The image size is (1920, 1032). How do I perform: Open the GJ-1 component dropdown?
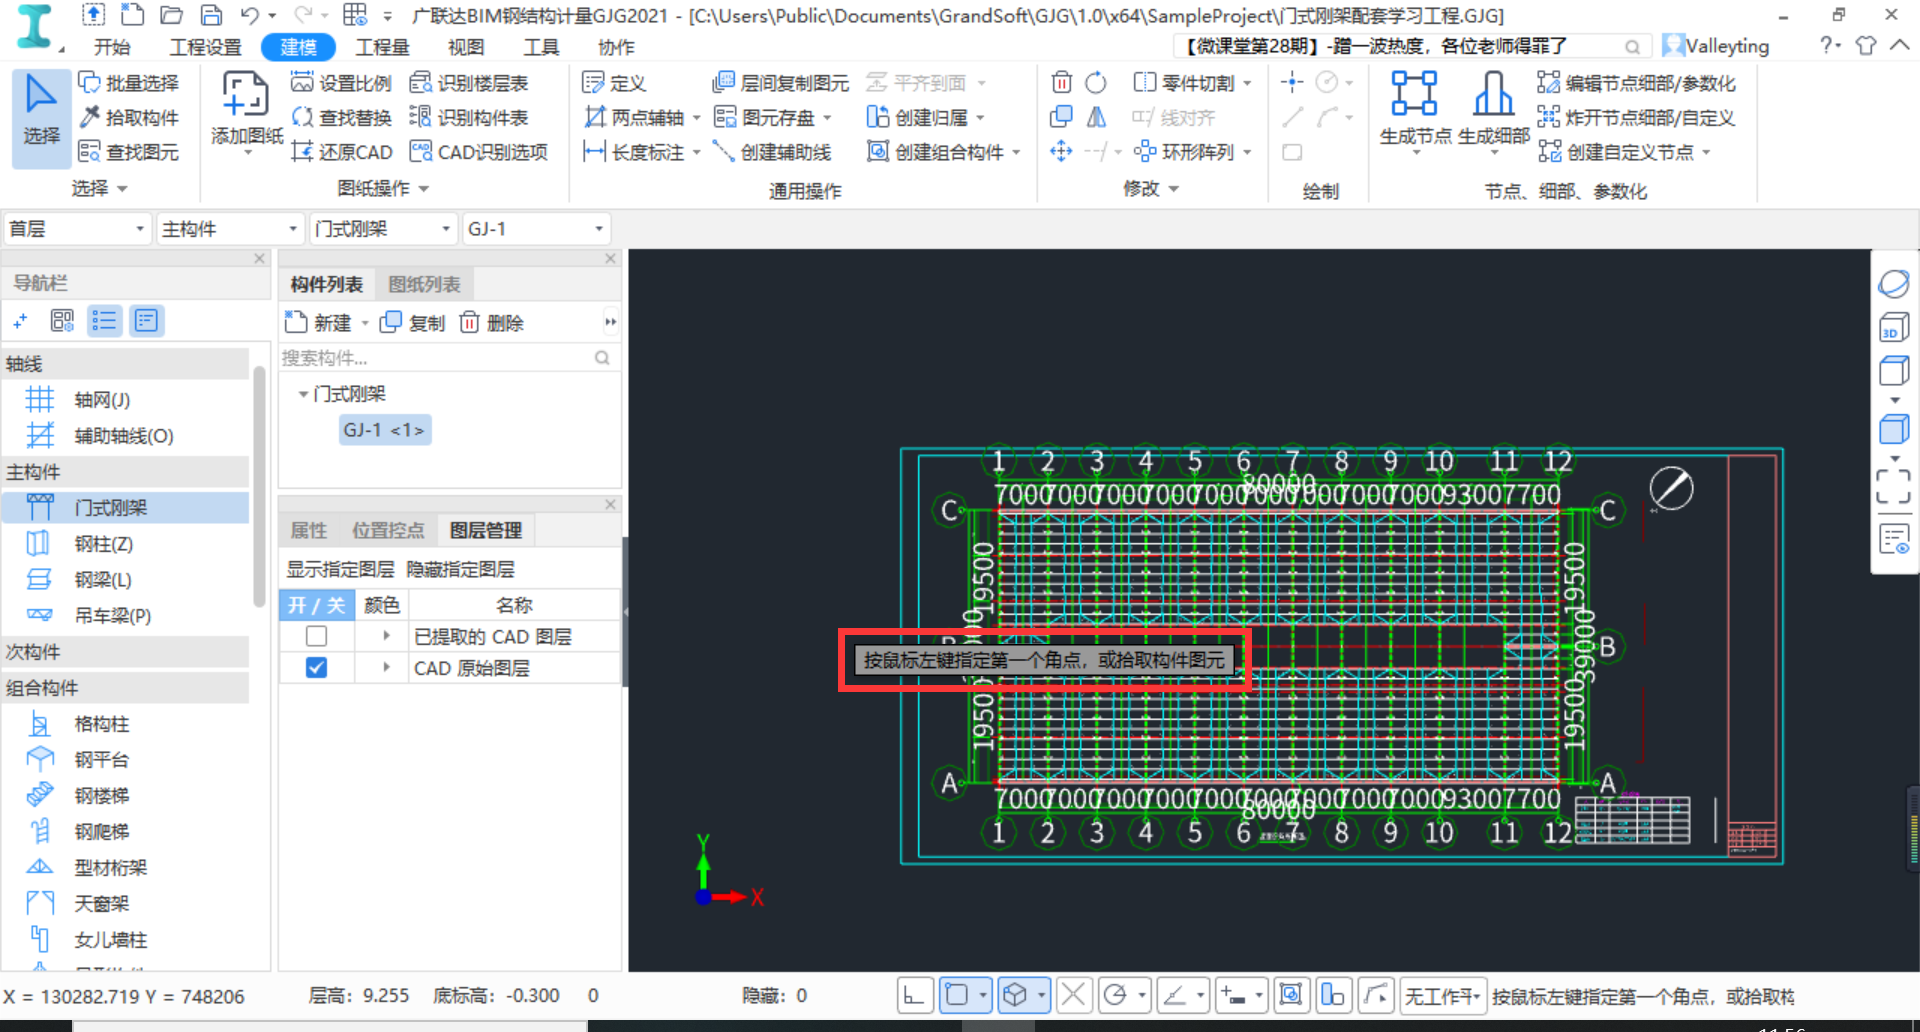pos(536,229)
